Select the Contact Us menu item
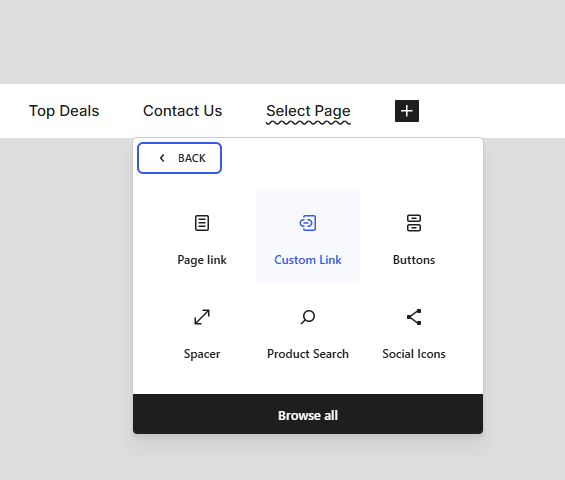 tap(182, 111)
